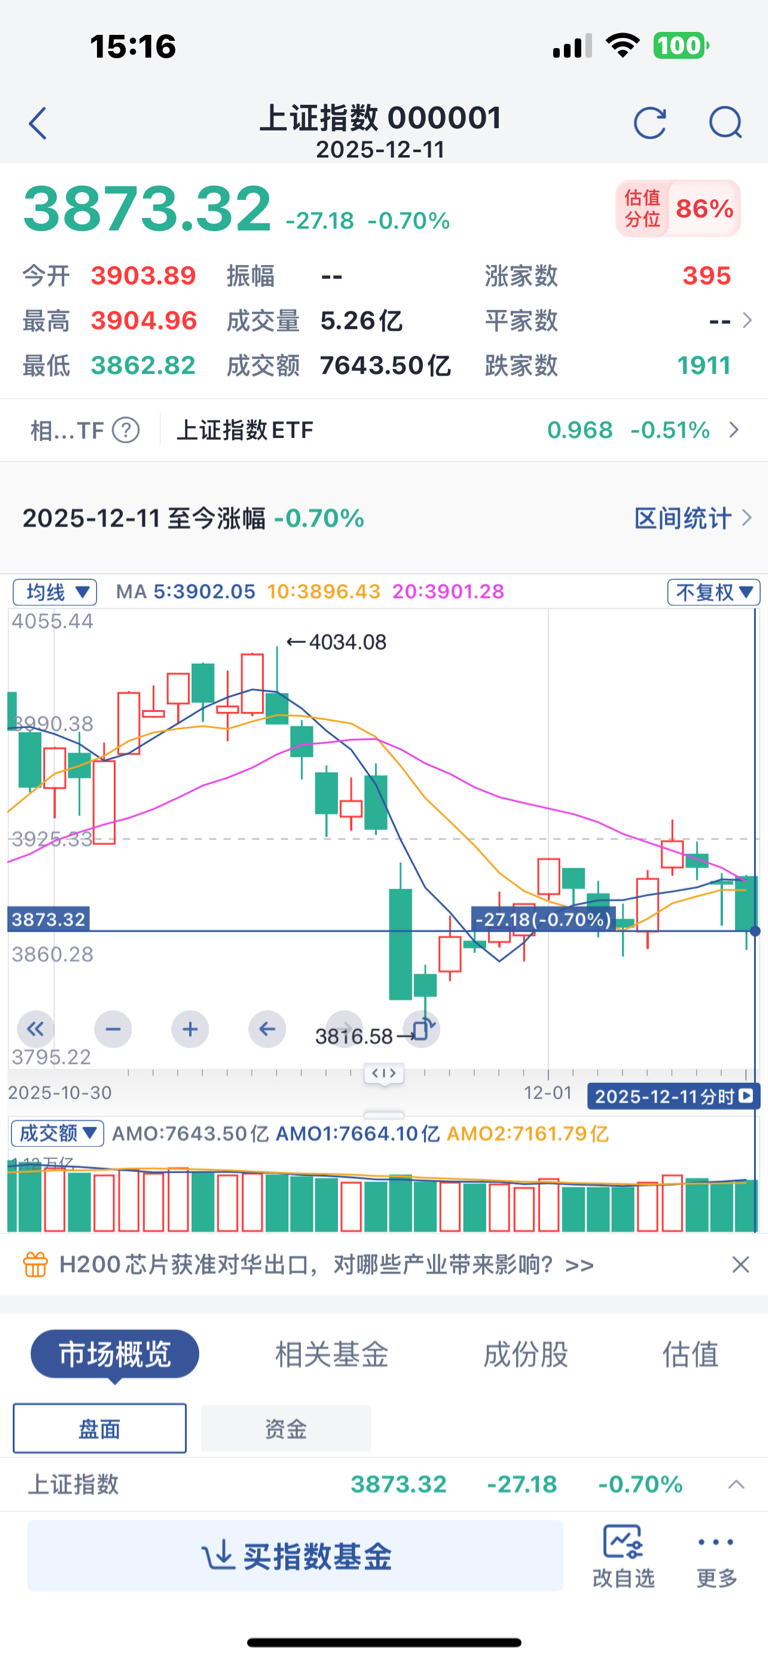
Task: Select the 资金 sub-tab toggle
Action: (286, 1428)
